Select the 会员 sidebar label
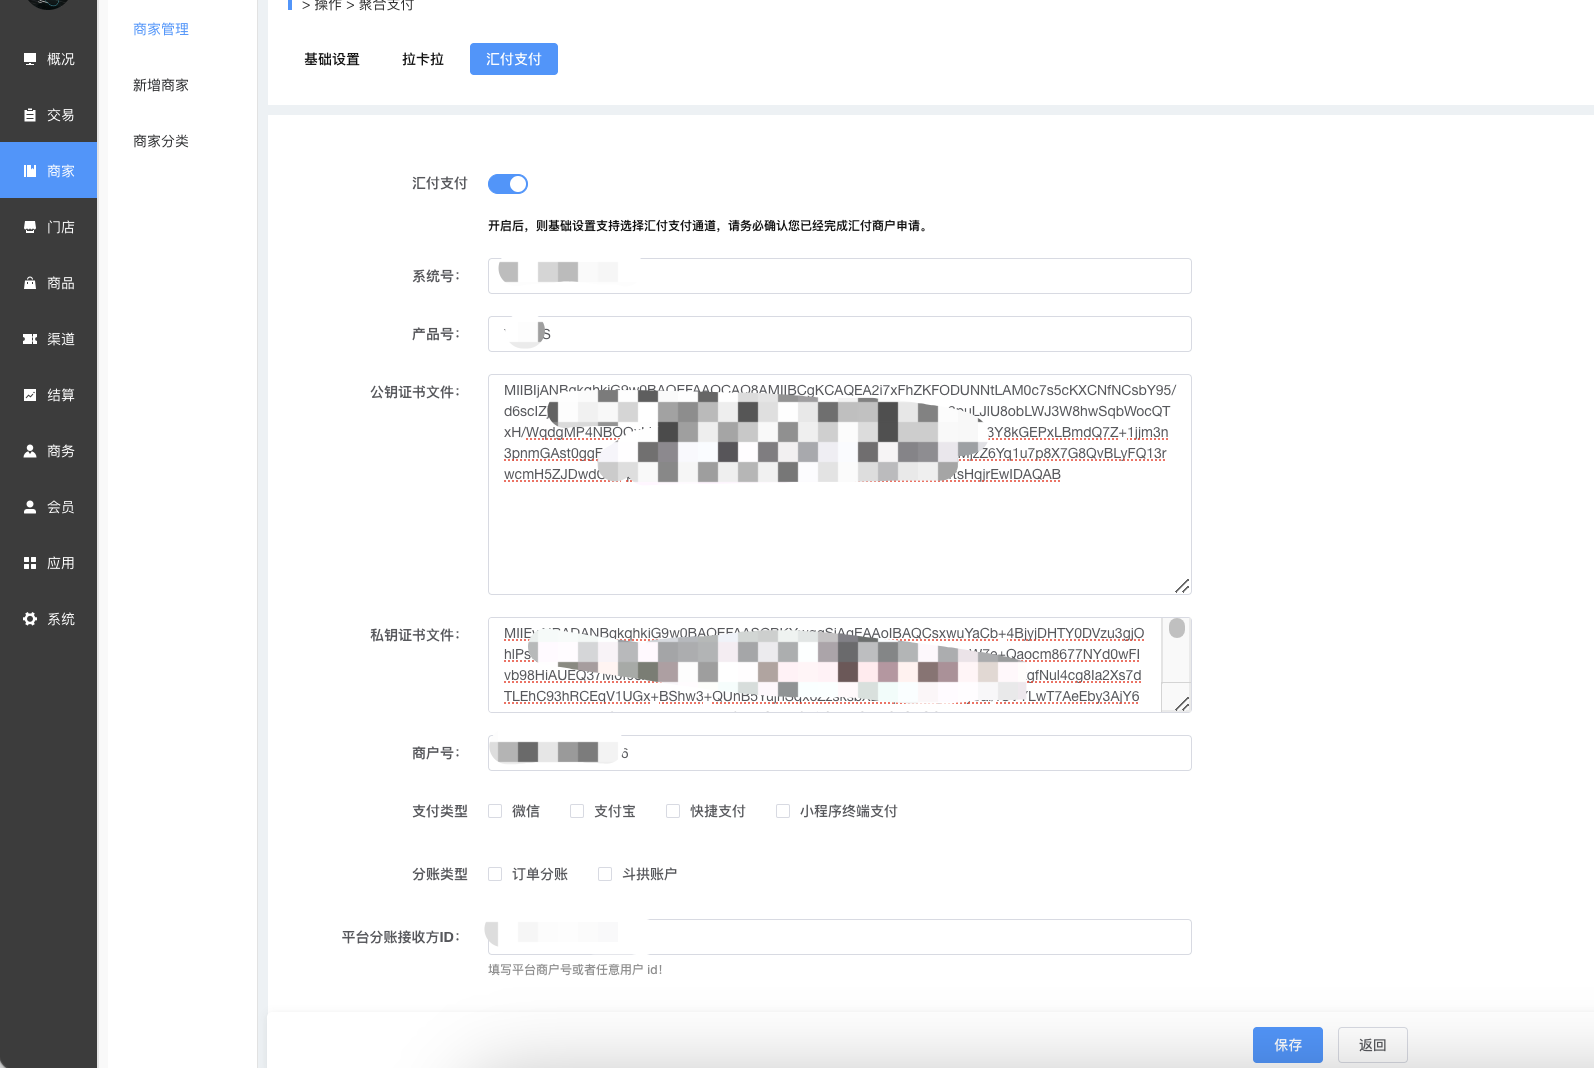 61,507
